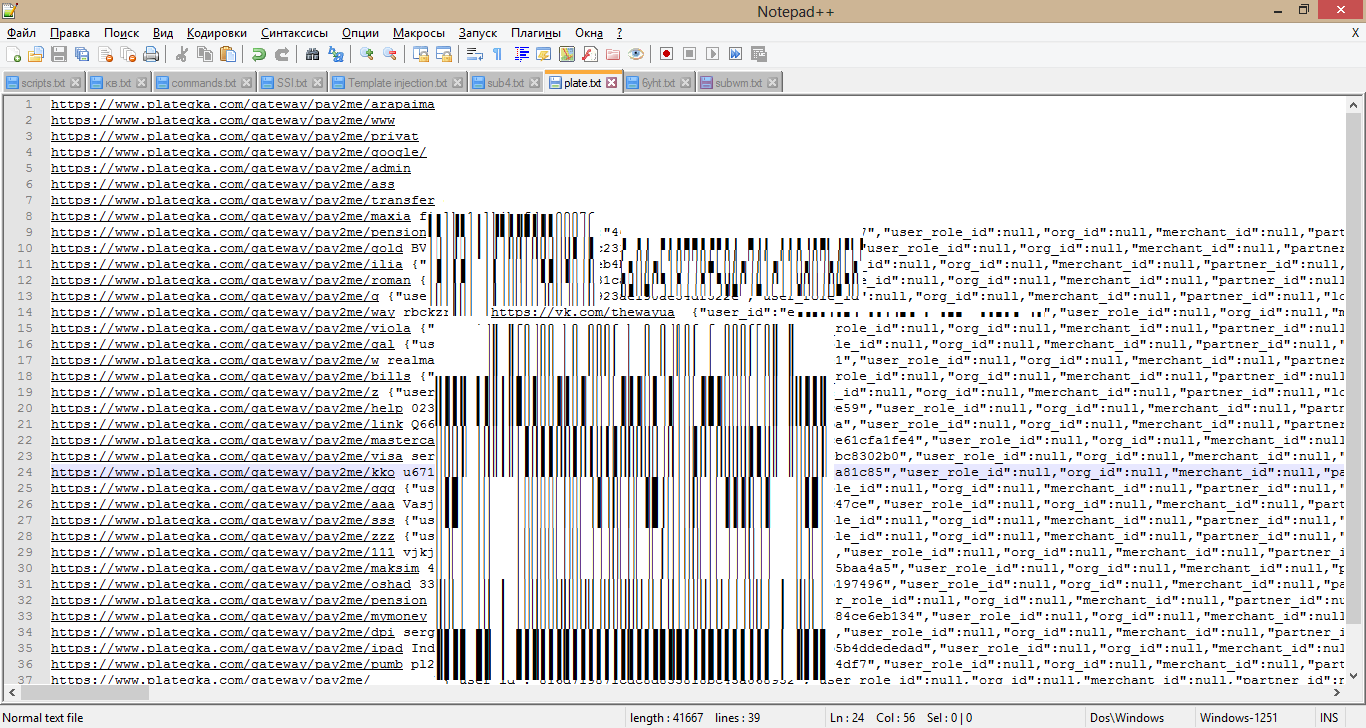Open the Function List panel icon
Image resolution: width=1366 pixels, height=728 pixels.
click(590, 54)
